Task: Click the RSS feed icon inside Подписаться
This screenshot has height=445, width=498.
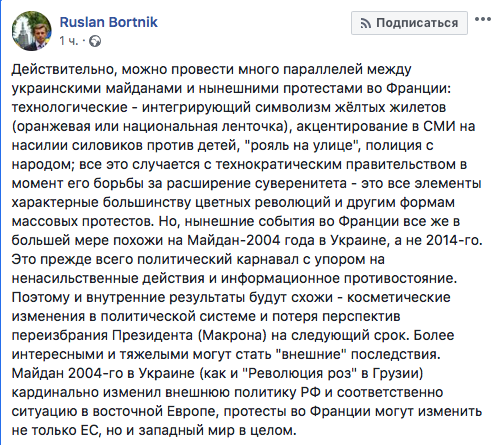Action: (x=366, y=23)
